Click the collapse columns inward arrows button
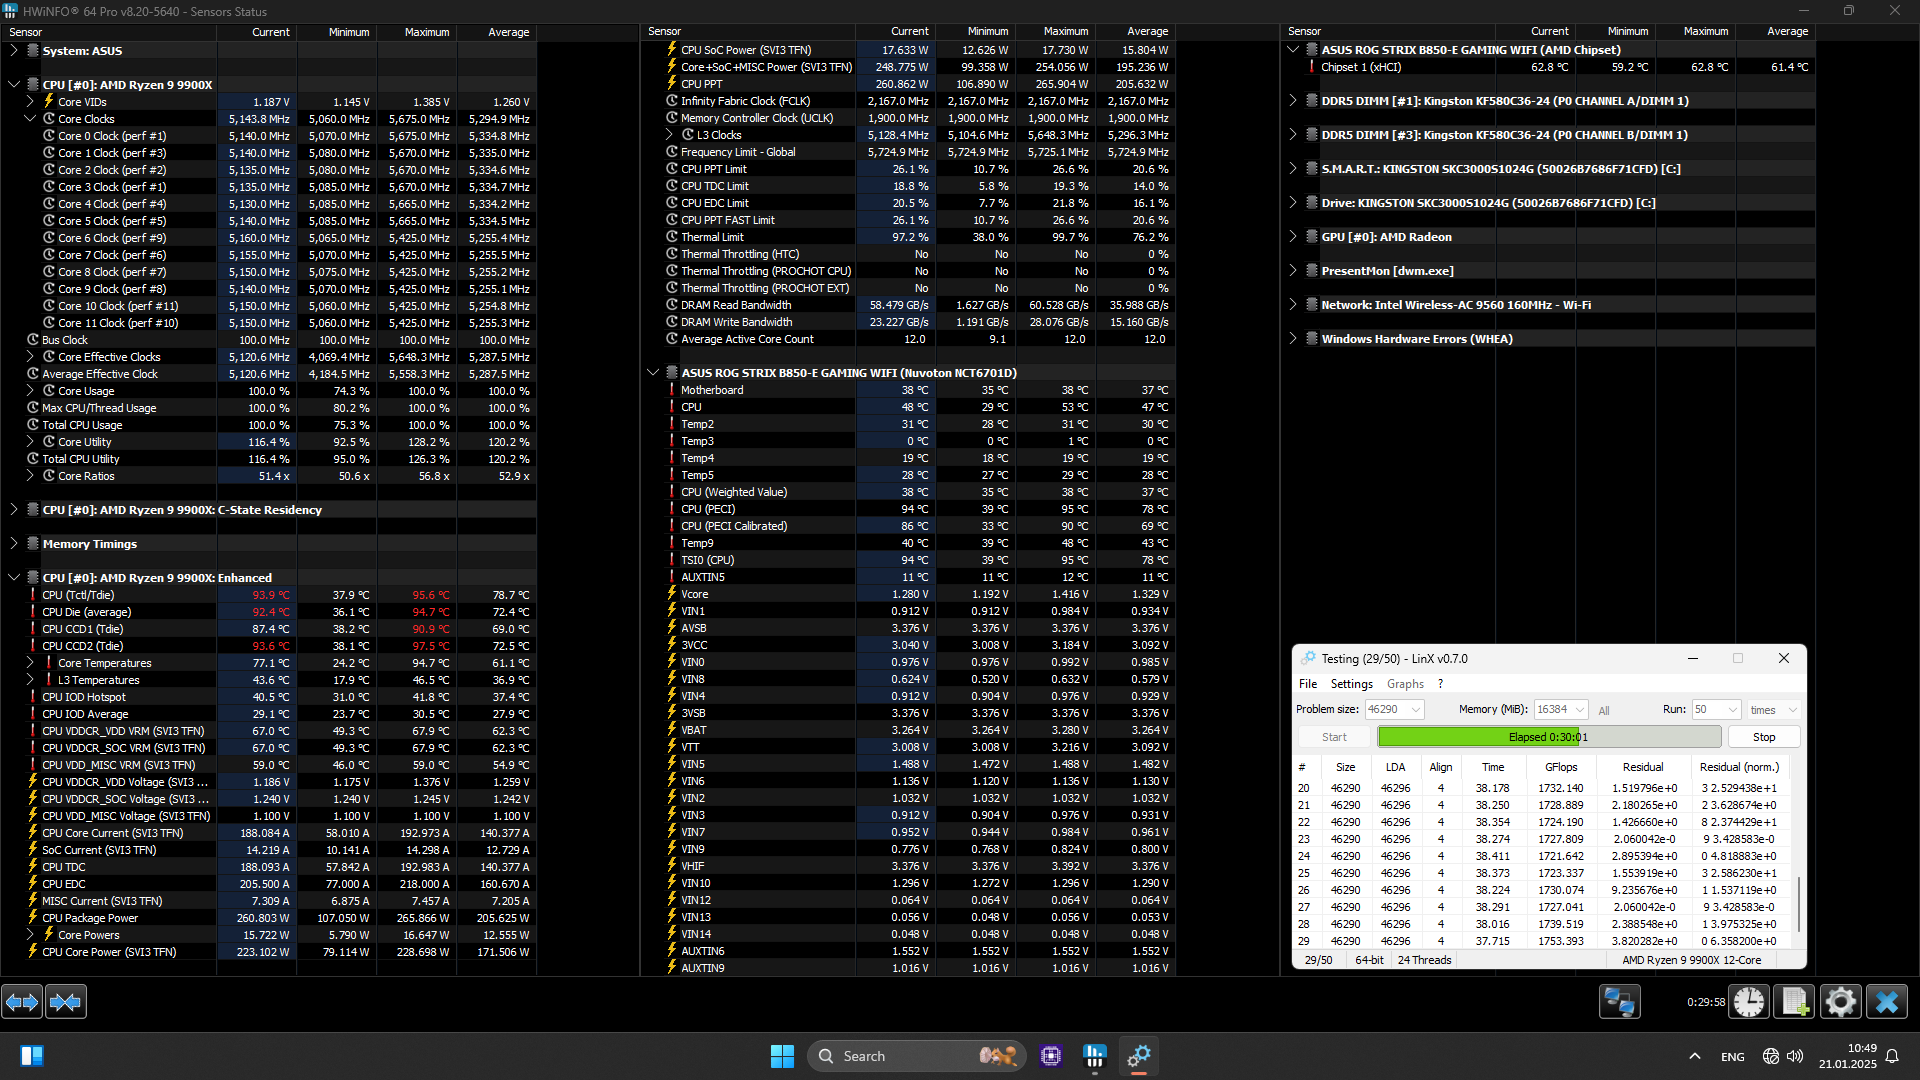This screenshot has width=1920, height=1080. point(66,1002)
